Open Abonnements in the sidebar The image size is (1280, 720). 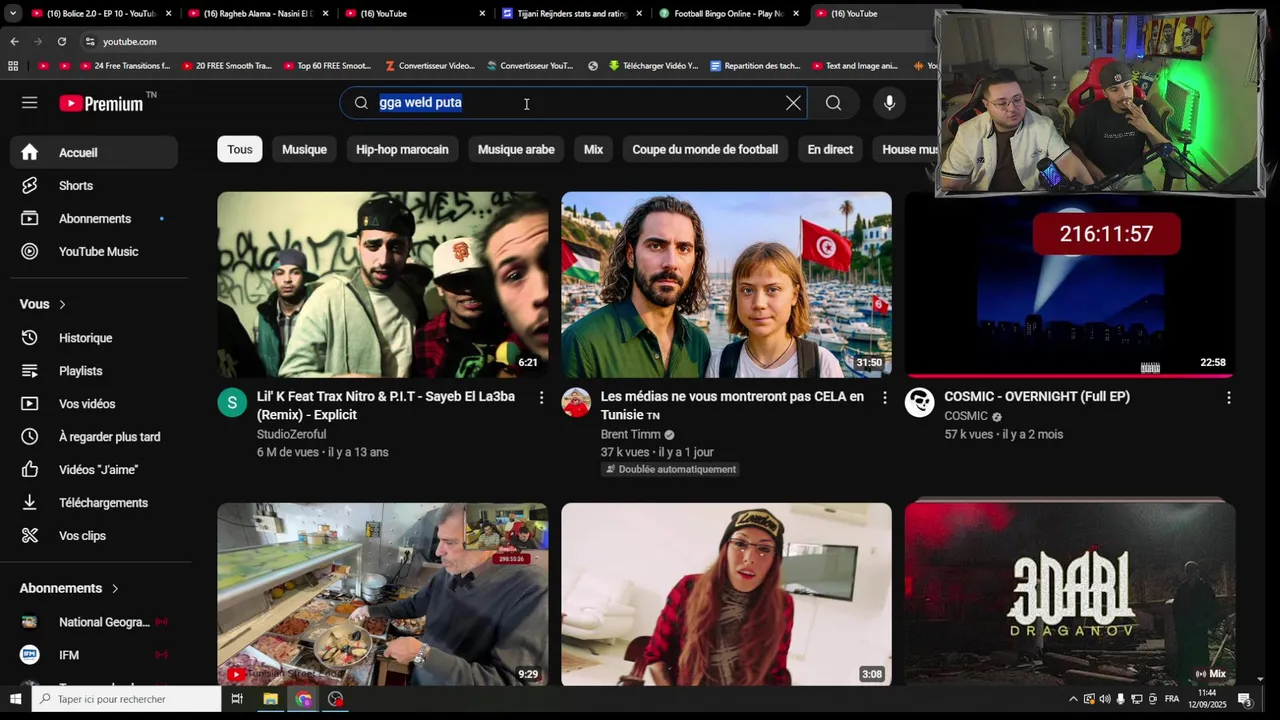[x=94, y=218]
